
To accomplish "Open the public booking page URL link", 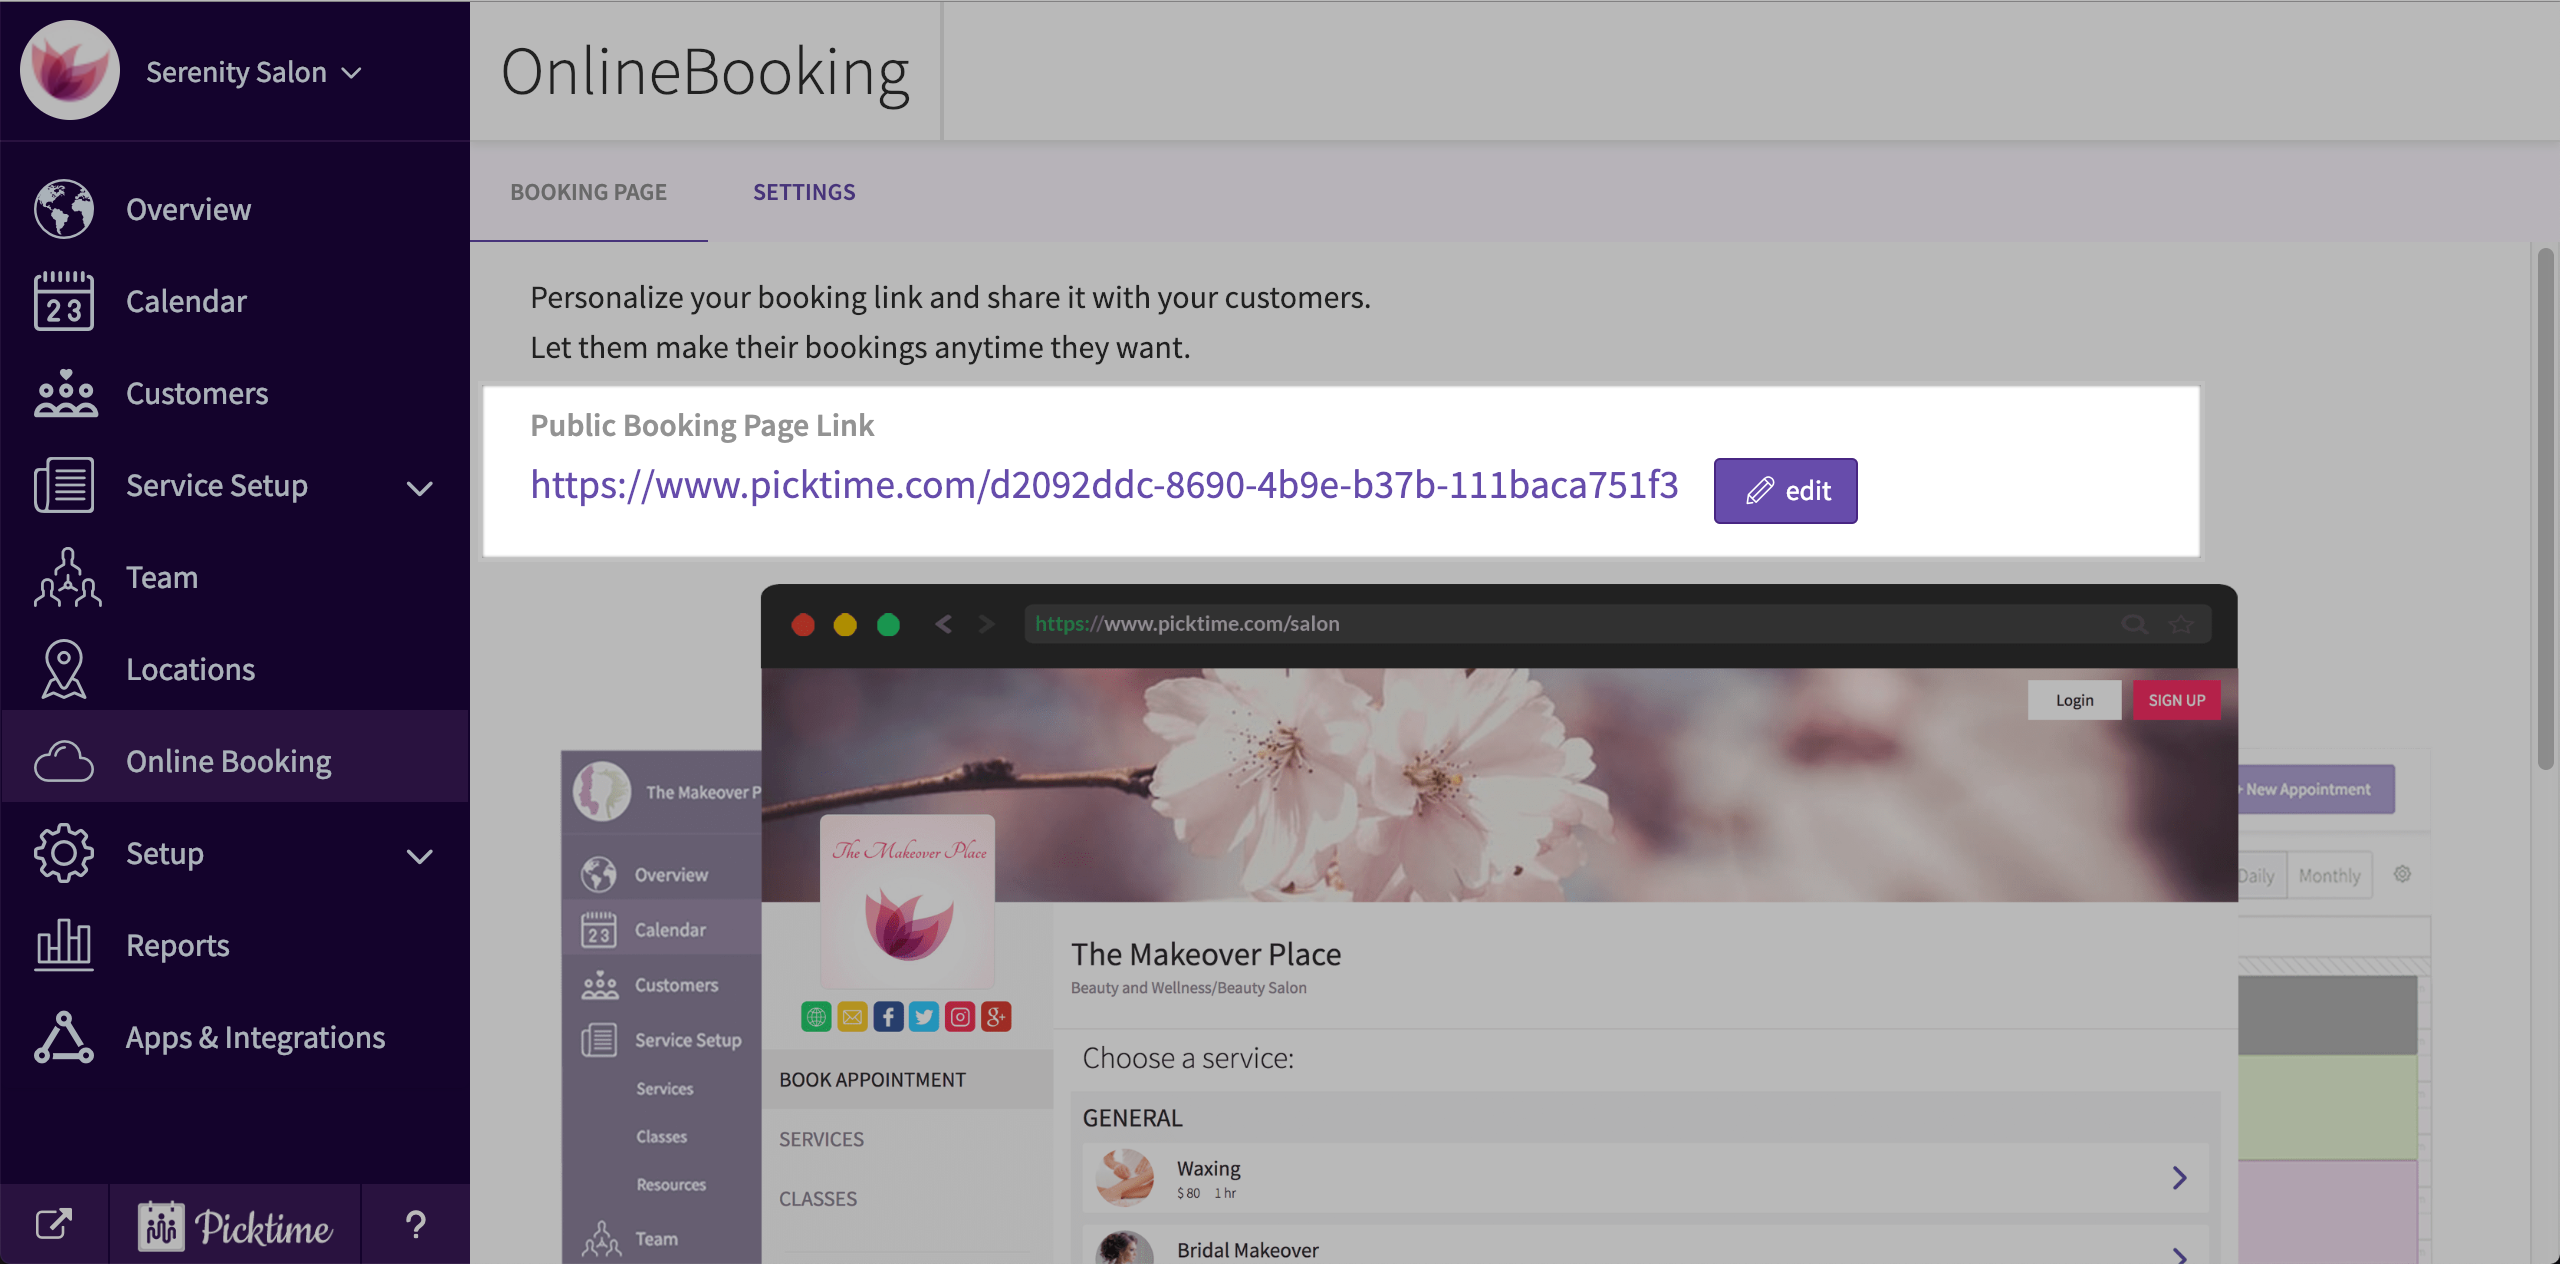I will 1104,485.
